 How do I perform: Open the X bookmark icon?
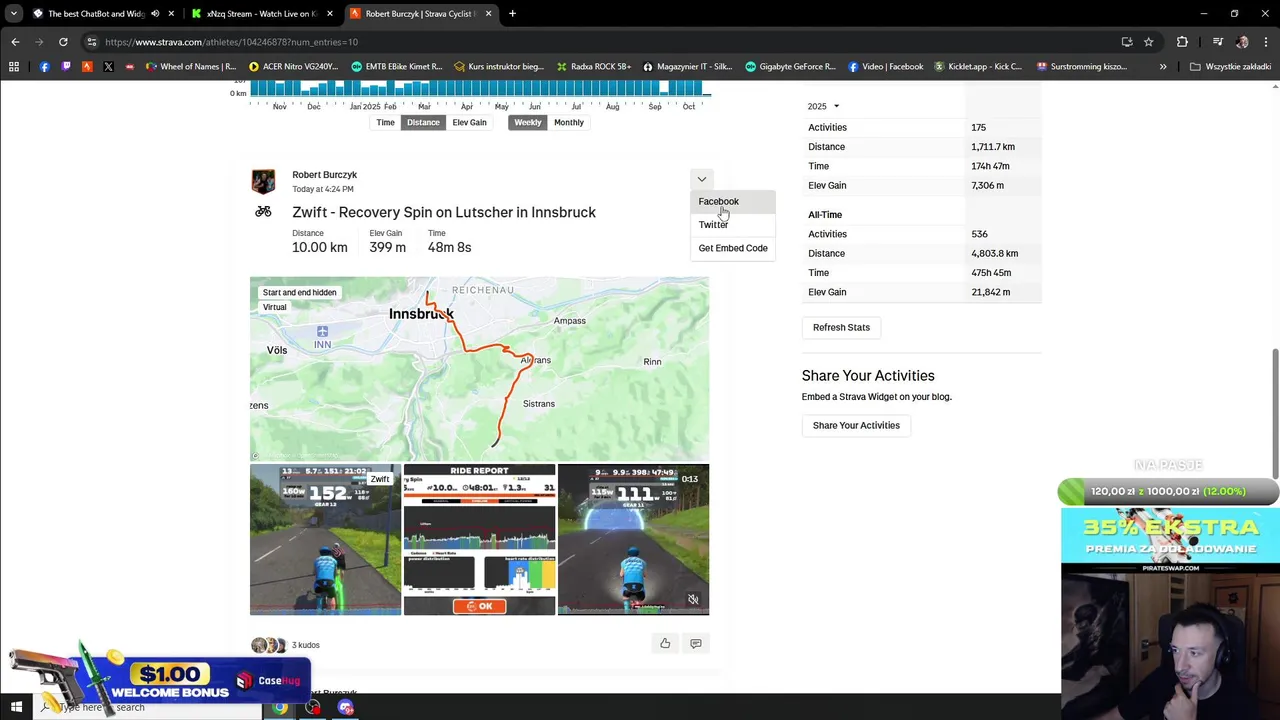point(109,67)
